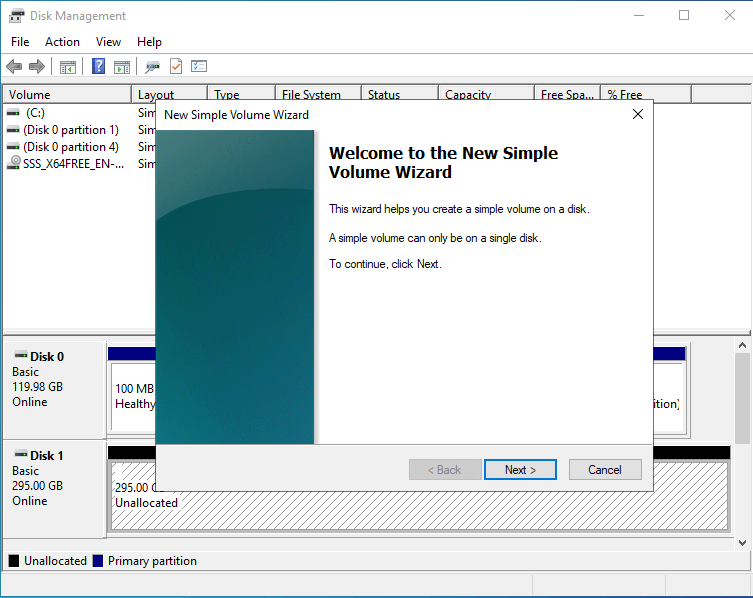Viewport: 753px width, 598px height.
Task: Click the scroll down arrow in disk pane
Action: (x=742, y=543)
